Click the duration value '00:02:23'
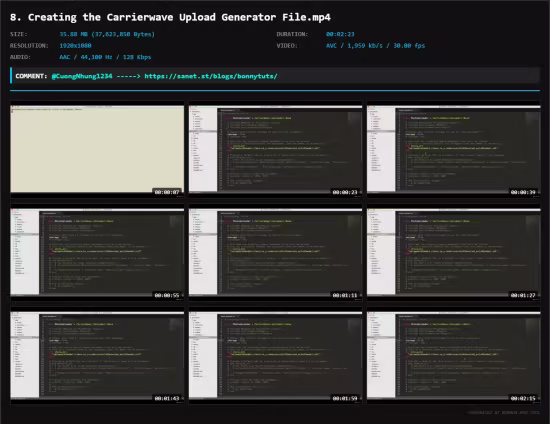Image resolution: width=550 pixels, height=424 pixels. point(340,34)
